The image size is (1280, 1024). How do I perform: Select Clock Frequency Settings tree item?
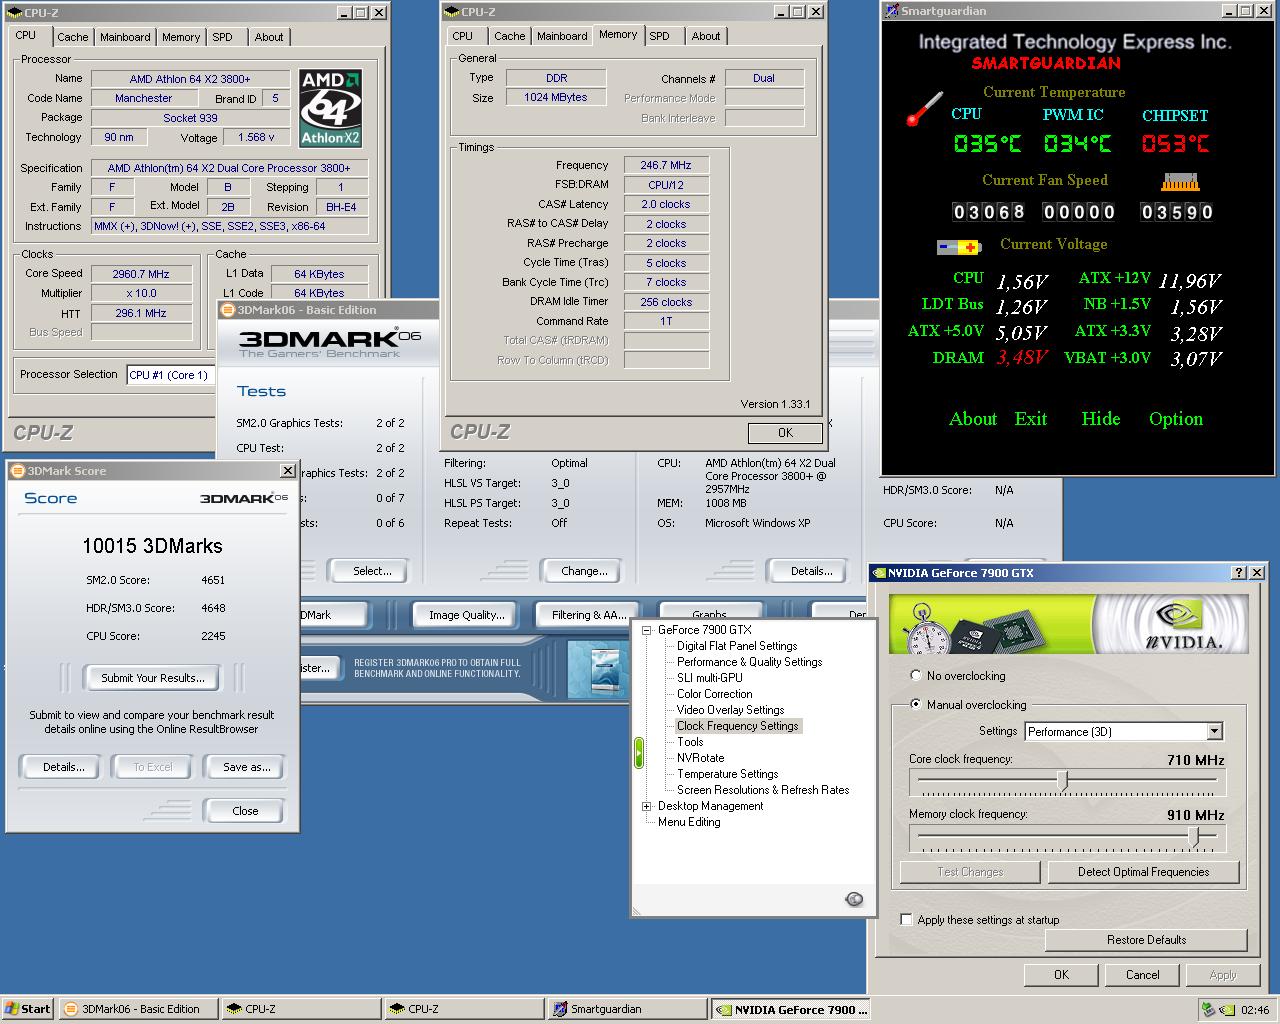pyautogui.click(x=738, y=726)
